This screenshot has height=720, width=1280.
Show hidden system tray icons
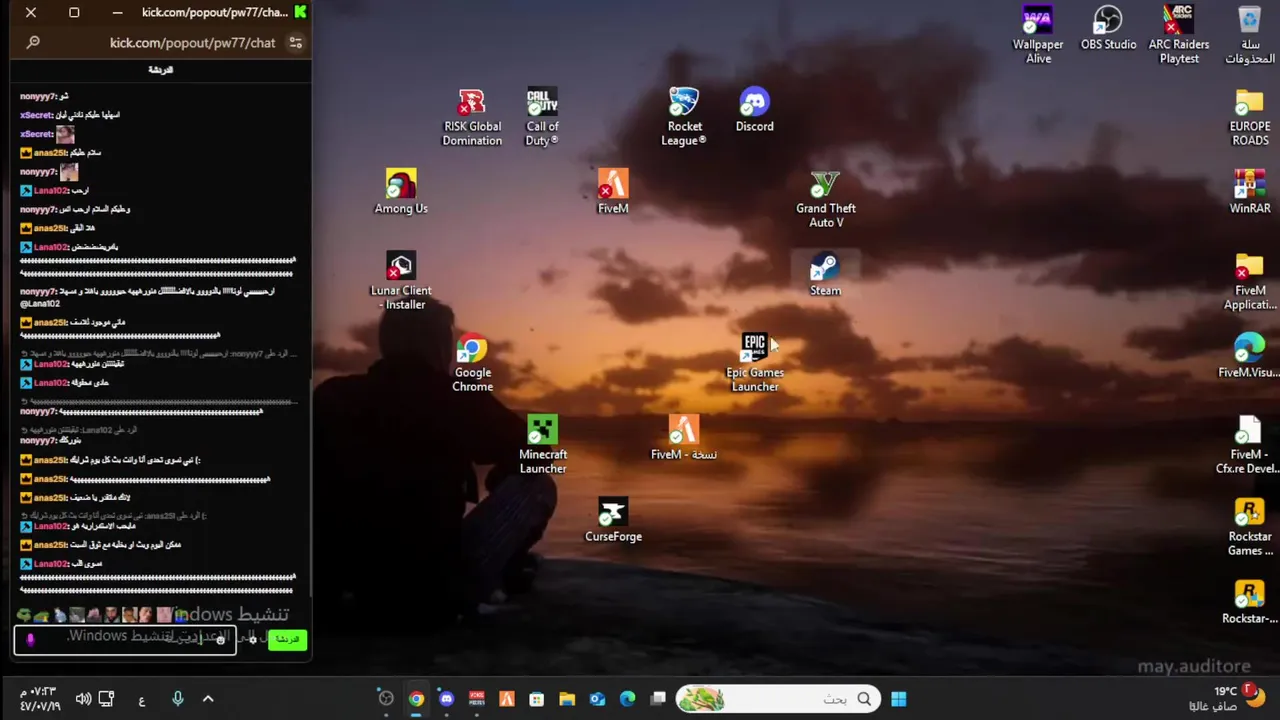pos(208,699)
